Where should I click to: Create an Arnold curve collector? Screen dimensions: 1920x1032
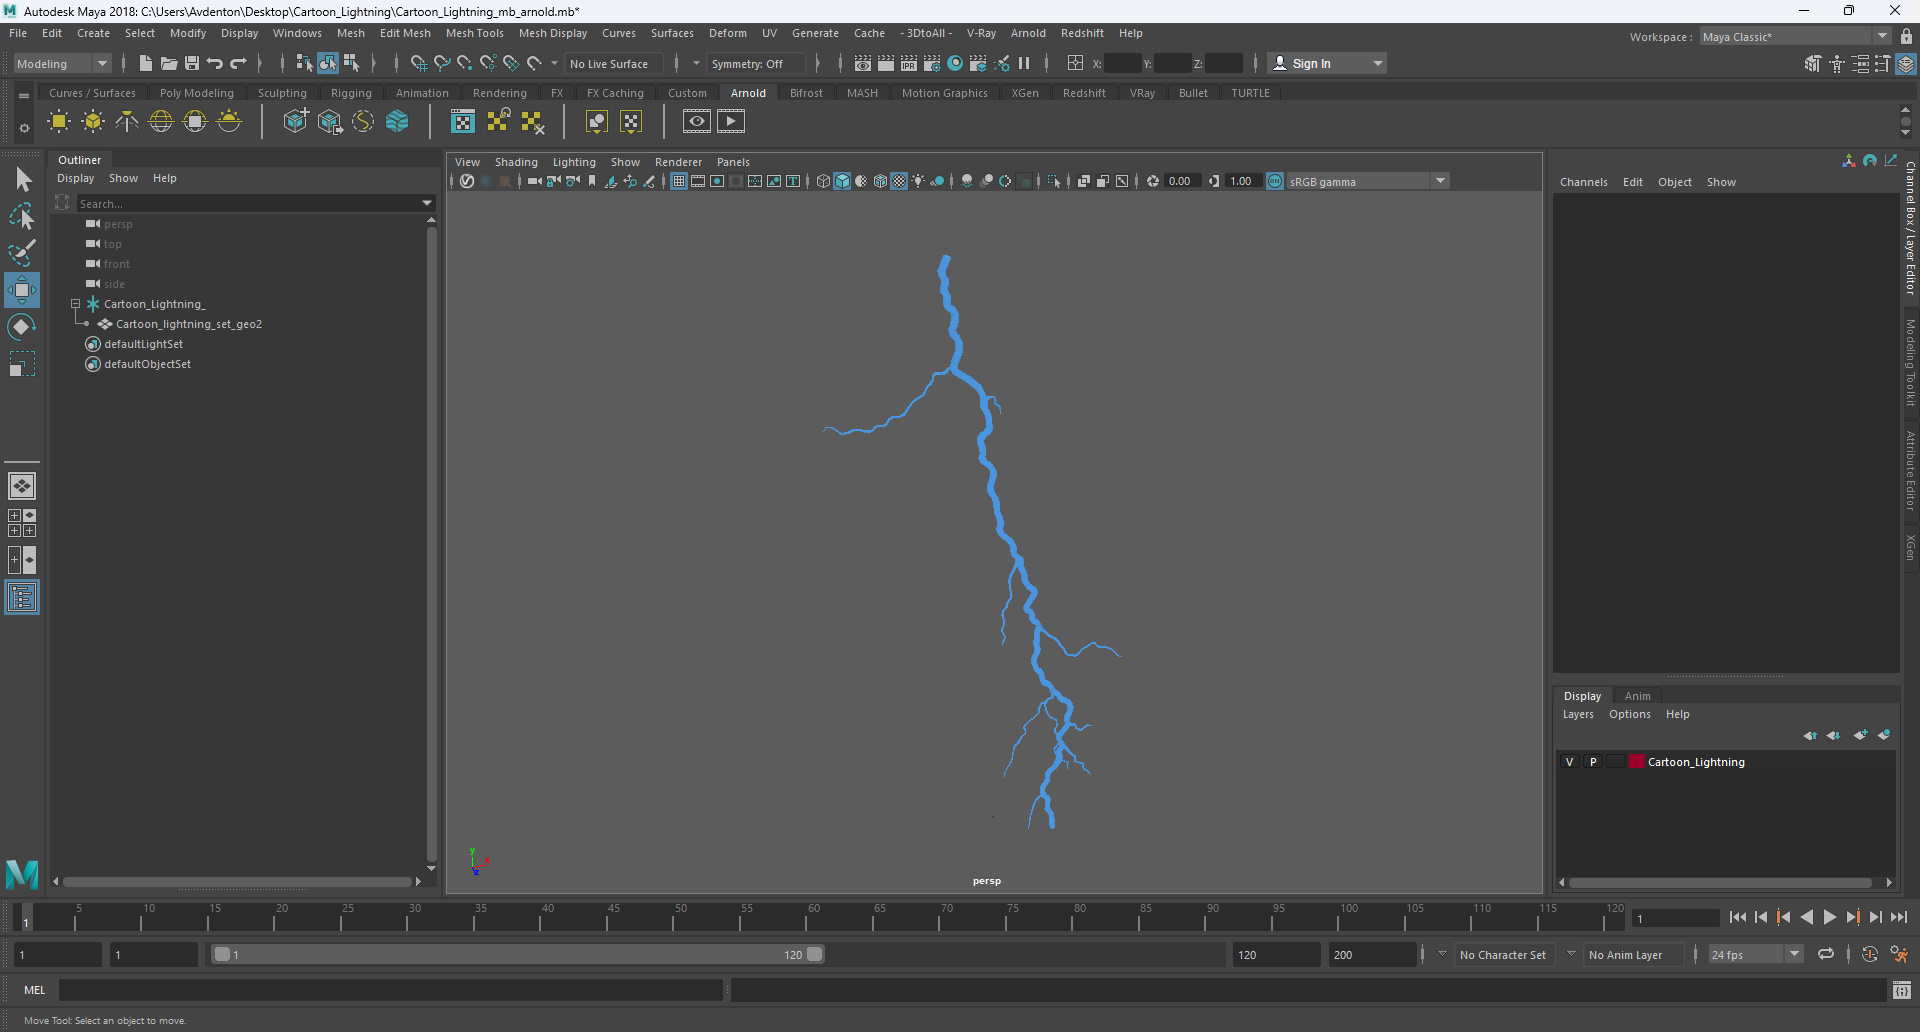(363, 122)
